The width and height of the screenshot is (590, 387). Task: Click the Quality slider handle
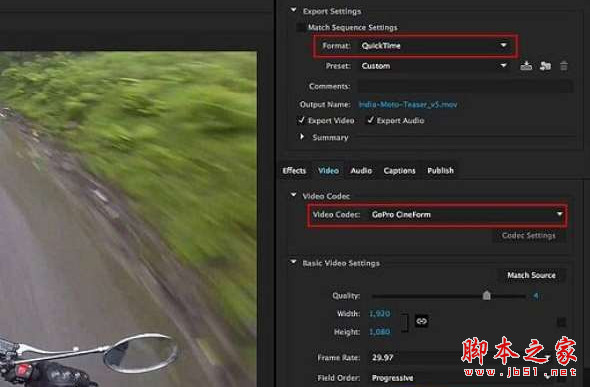pos(487,296)
